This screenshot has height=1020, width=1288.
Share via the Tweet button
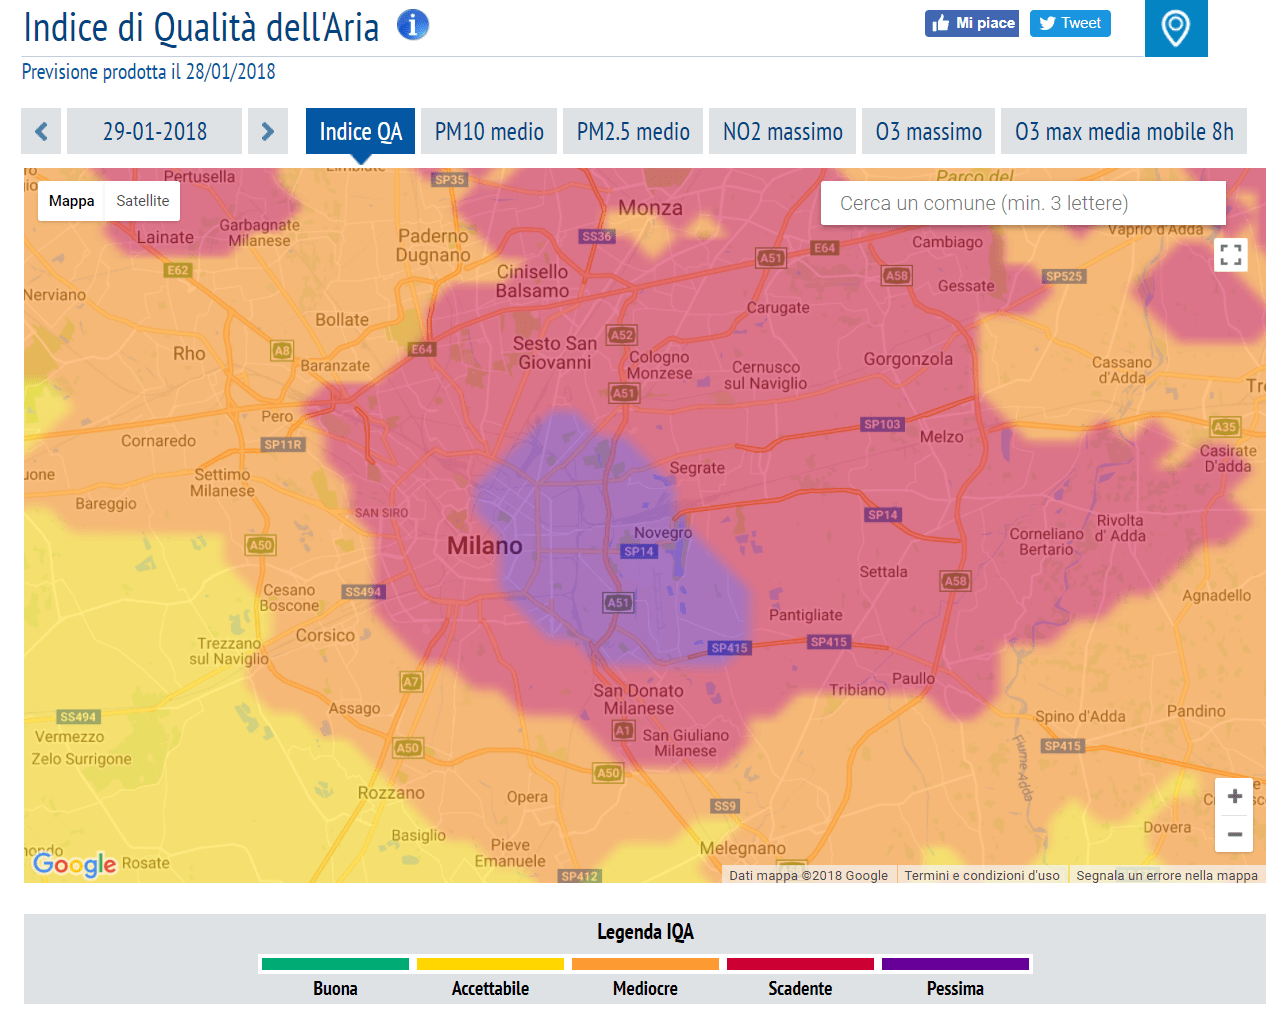tap(1070, 23)
